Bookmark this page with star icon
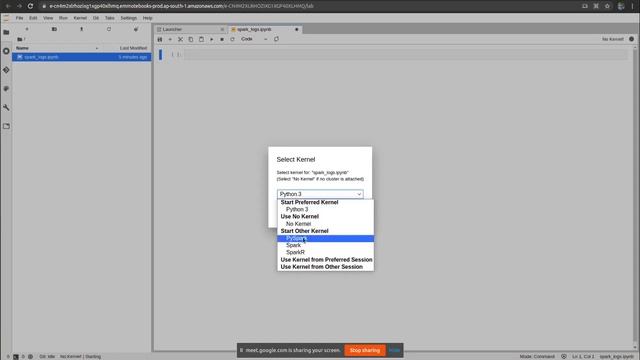Screen dimensions: 640x360 tap(607, 6)
